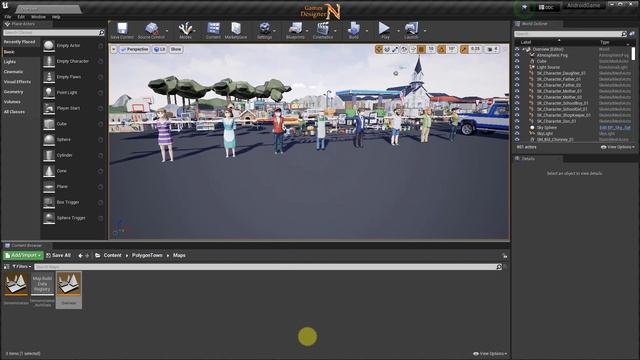Toggle viewport rotation snapping icon

pos(441,49)
